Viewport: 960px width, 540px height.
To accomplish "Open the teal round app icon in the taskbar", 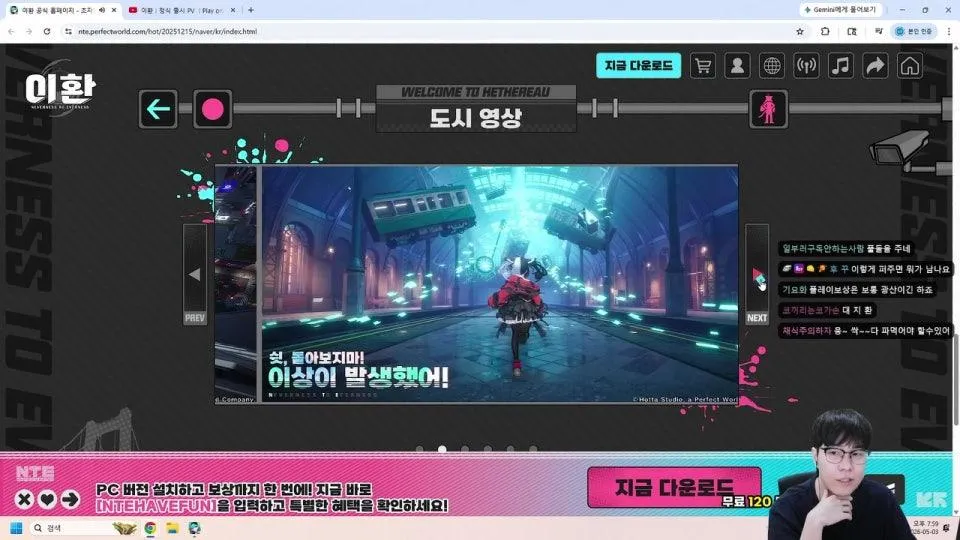I will 195,528.
